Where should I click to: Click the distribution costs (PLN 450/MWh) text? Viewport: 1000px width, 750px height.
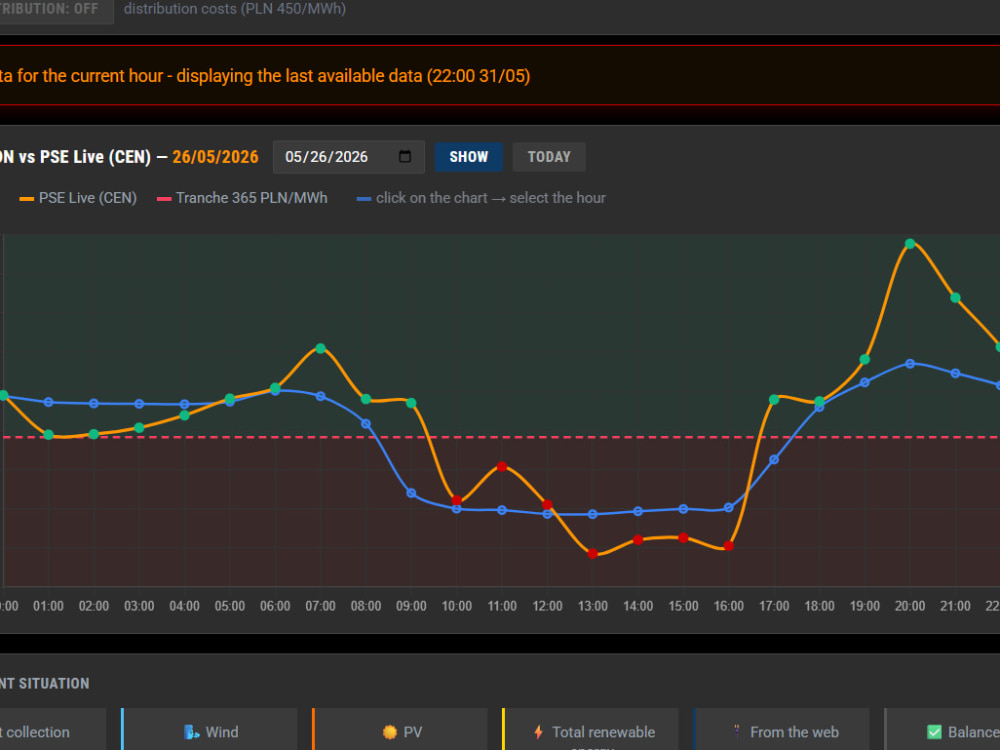click(235, 9)
